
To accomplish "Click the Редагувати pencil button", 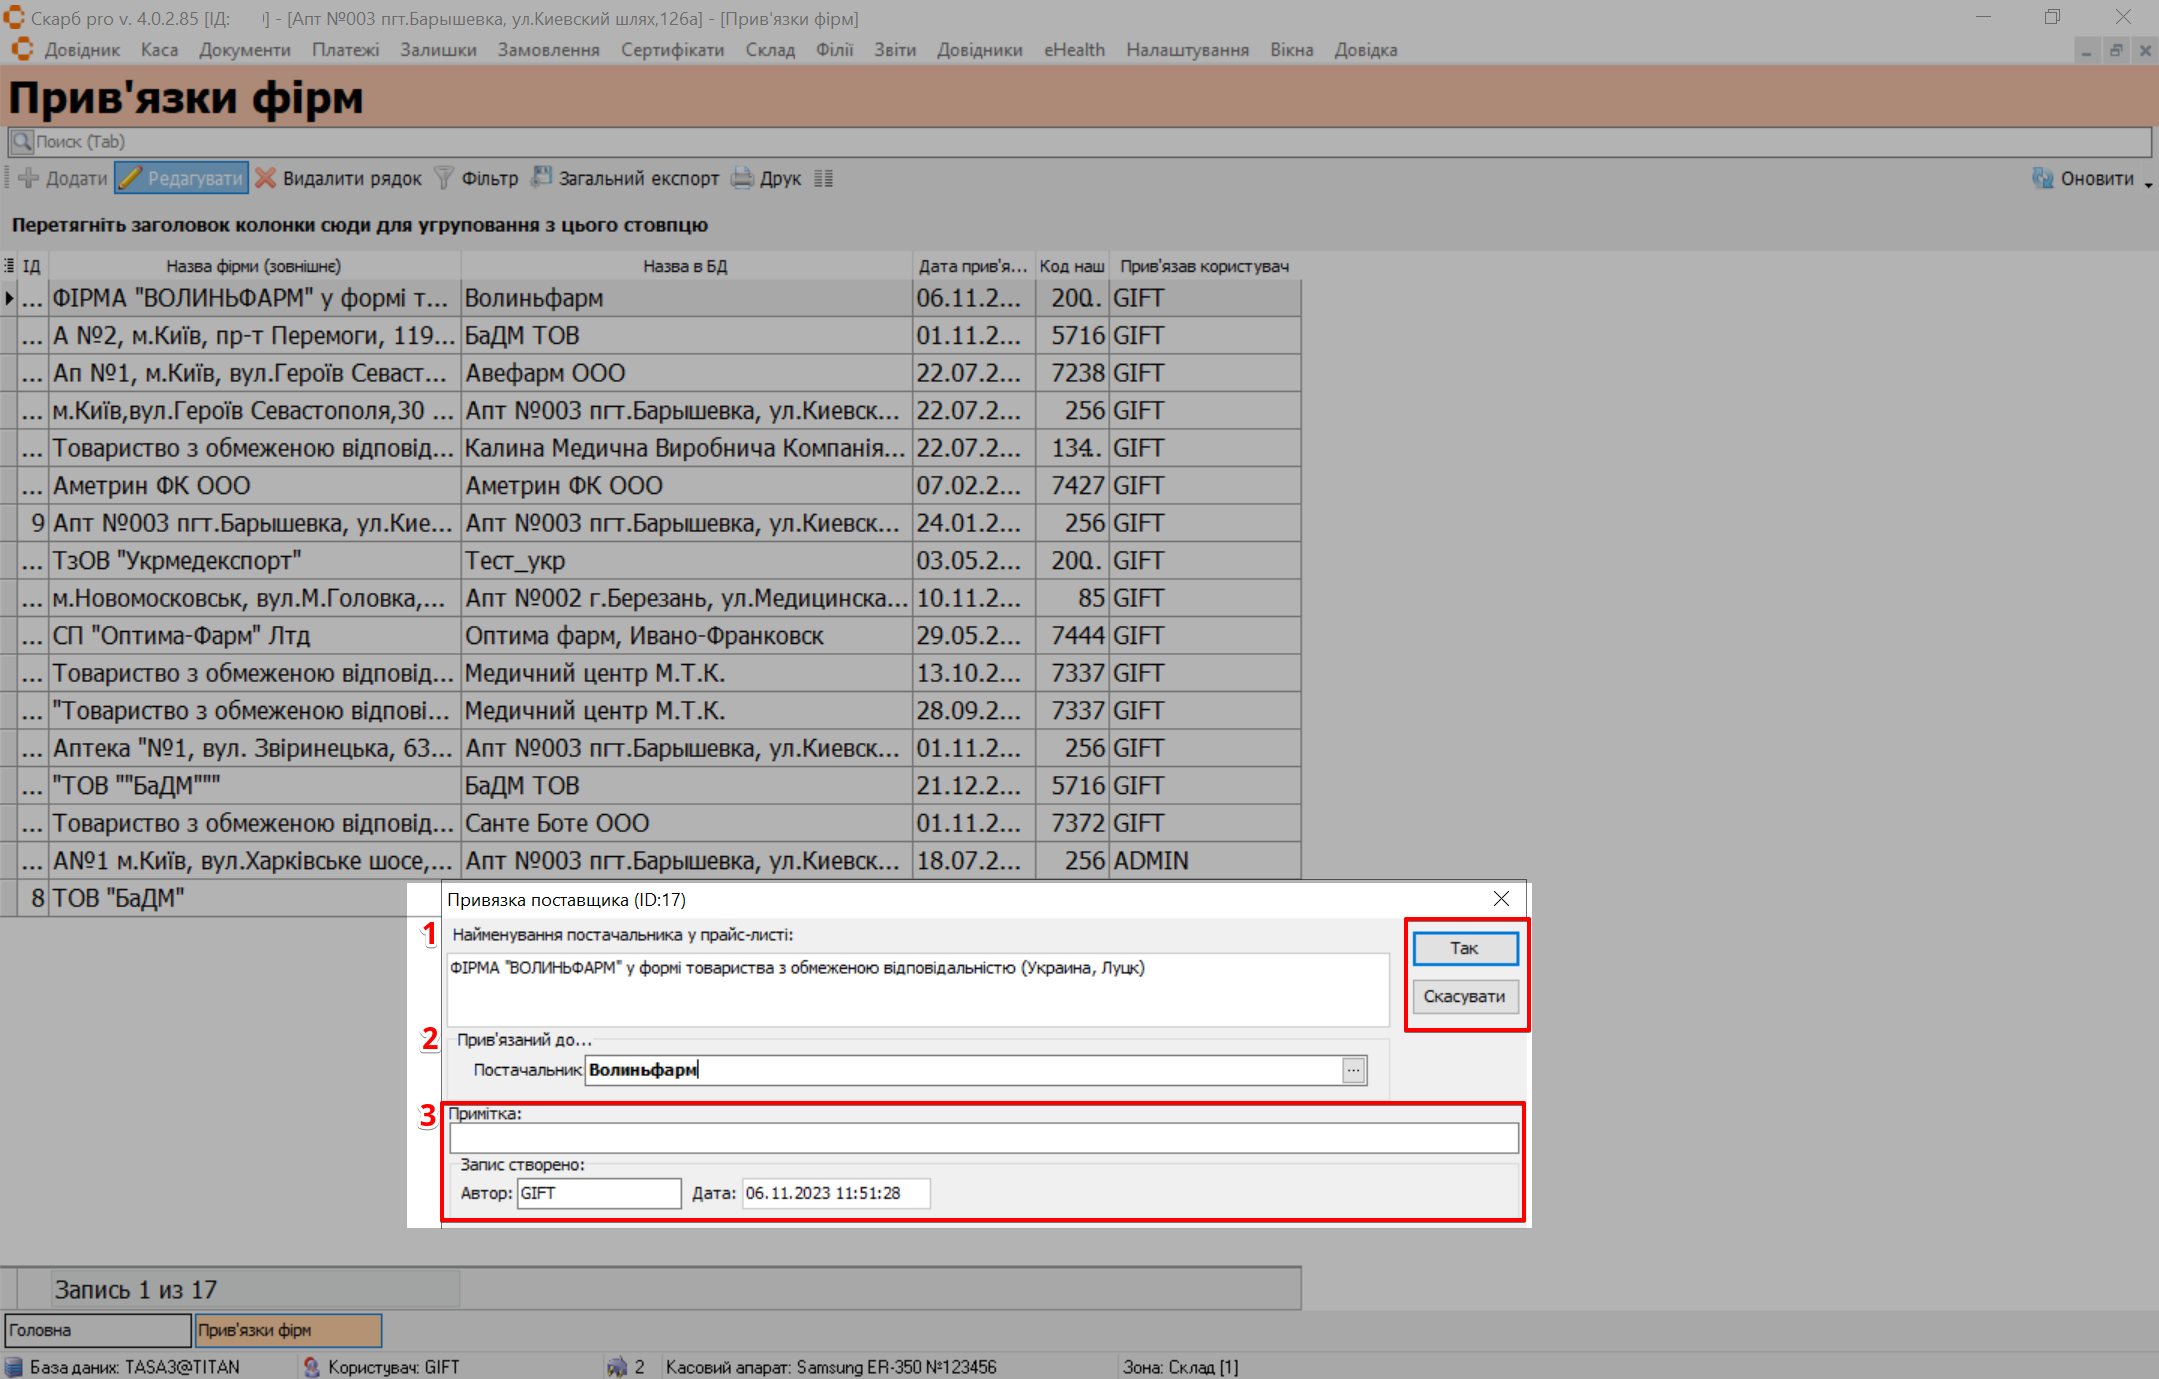I will [x=181, y=179].
